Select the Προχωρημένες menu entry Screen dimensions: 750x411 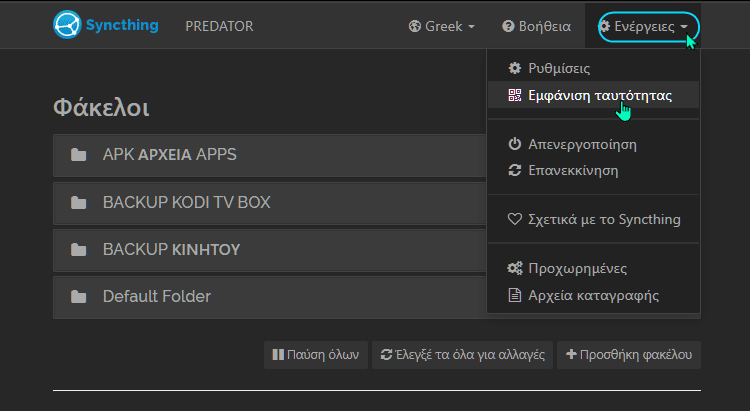point(593,268)
